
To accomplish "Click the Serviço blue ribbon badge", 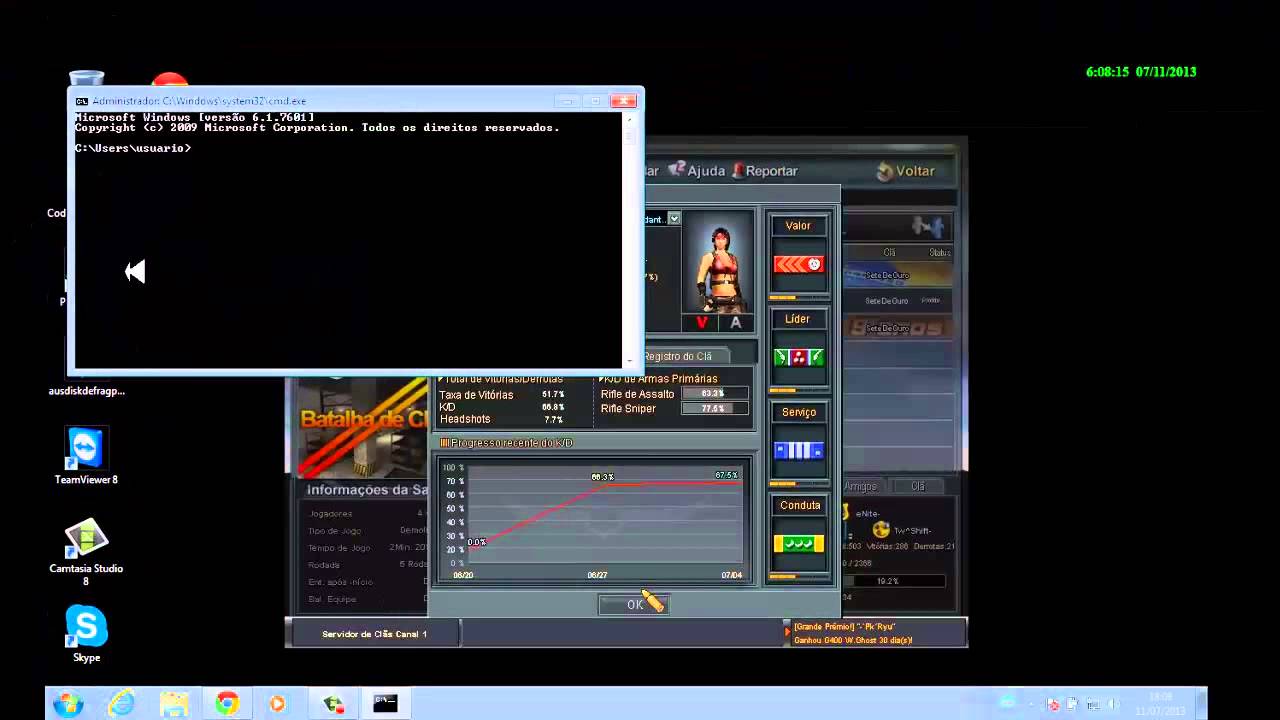I will tap(798, 450).
